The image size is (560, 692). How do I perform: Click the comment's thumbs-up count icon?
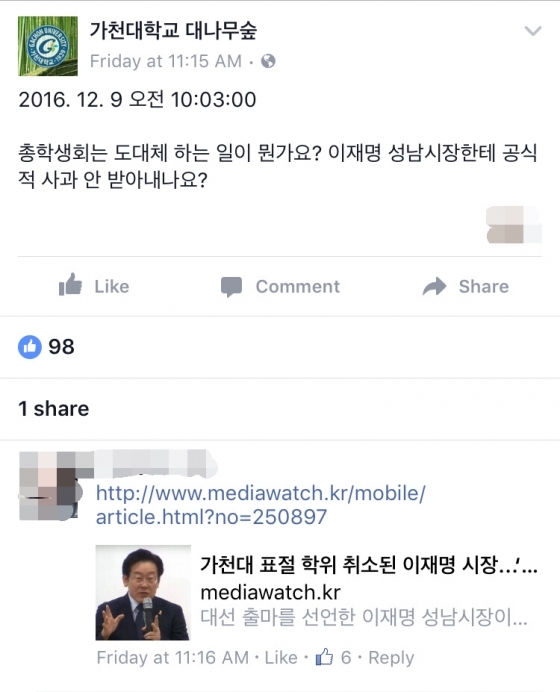click(324, 657)
